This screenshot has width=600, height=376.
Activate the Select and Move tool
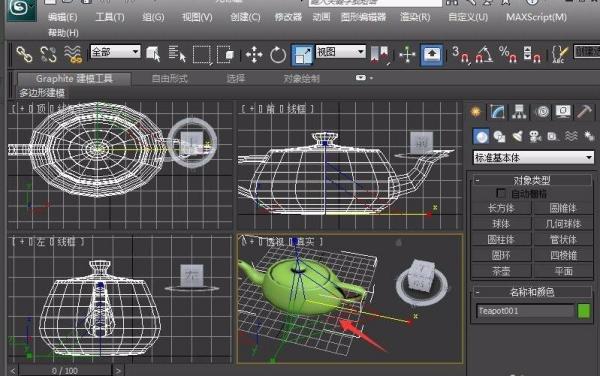click(x=254, y=55)
